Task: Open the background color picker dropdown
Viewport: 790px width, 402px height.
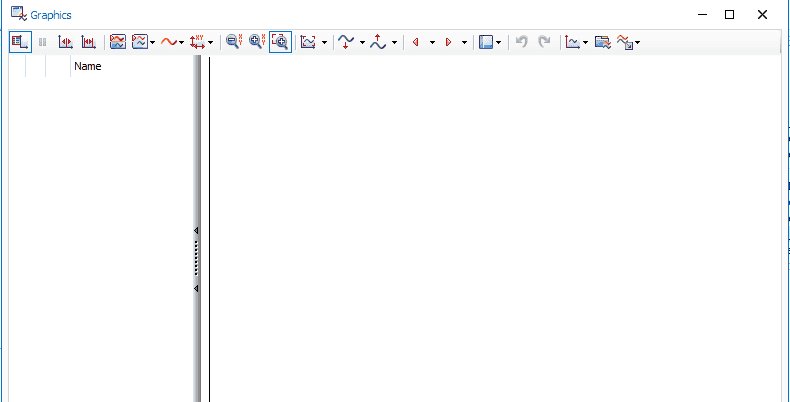Action: [498, 43]
